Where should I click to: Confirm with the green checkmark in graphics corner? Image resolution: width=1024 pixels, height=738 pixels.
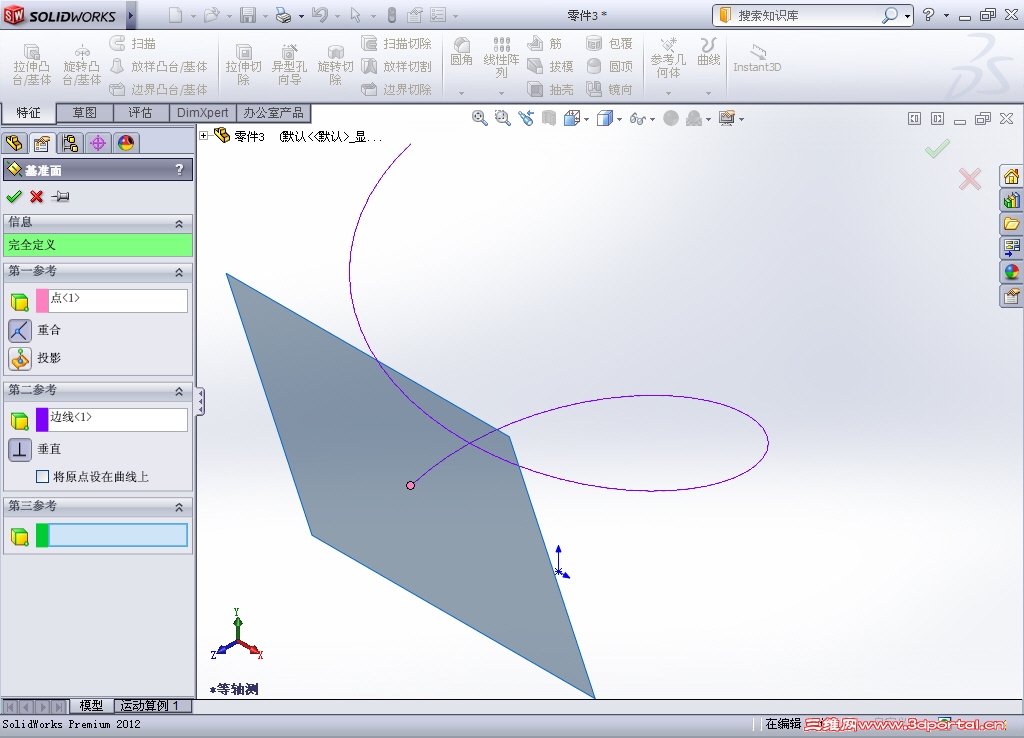(x=937, y=149)
